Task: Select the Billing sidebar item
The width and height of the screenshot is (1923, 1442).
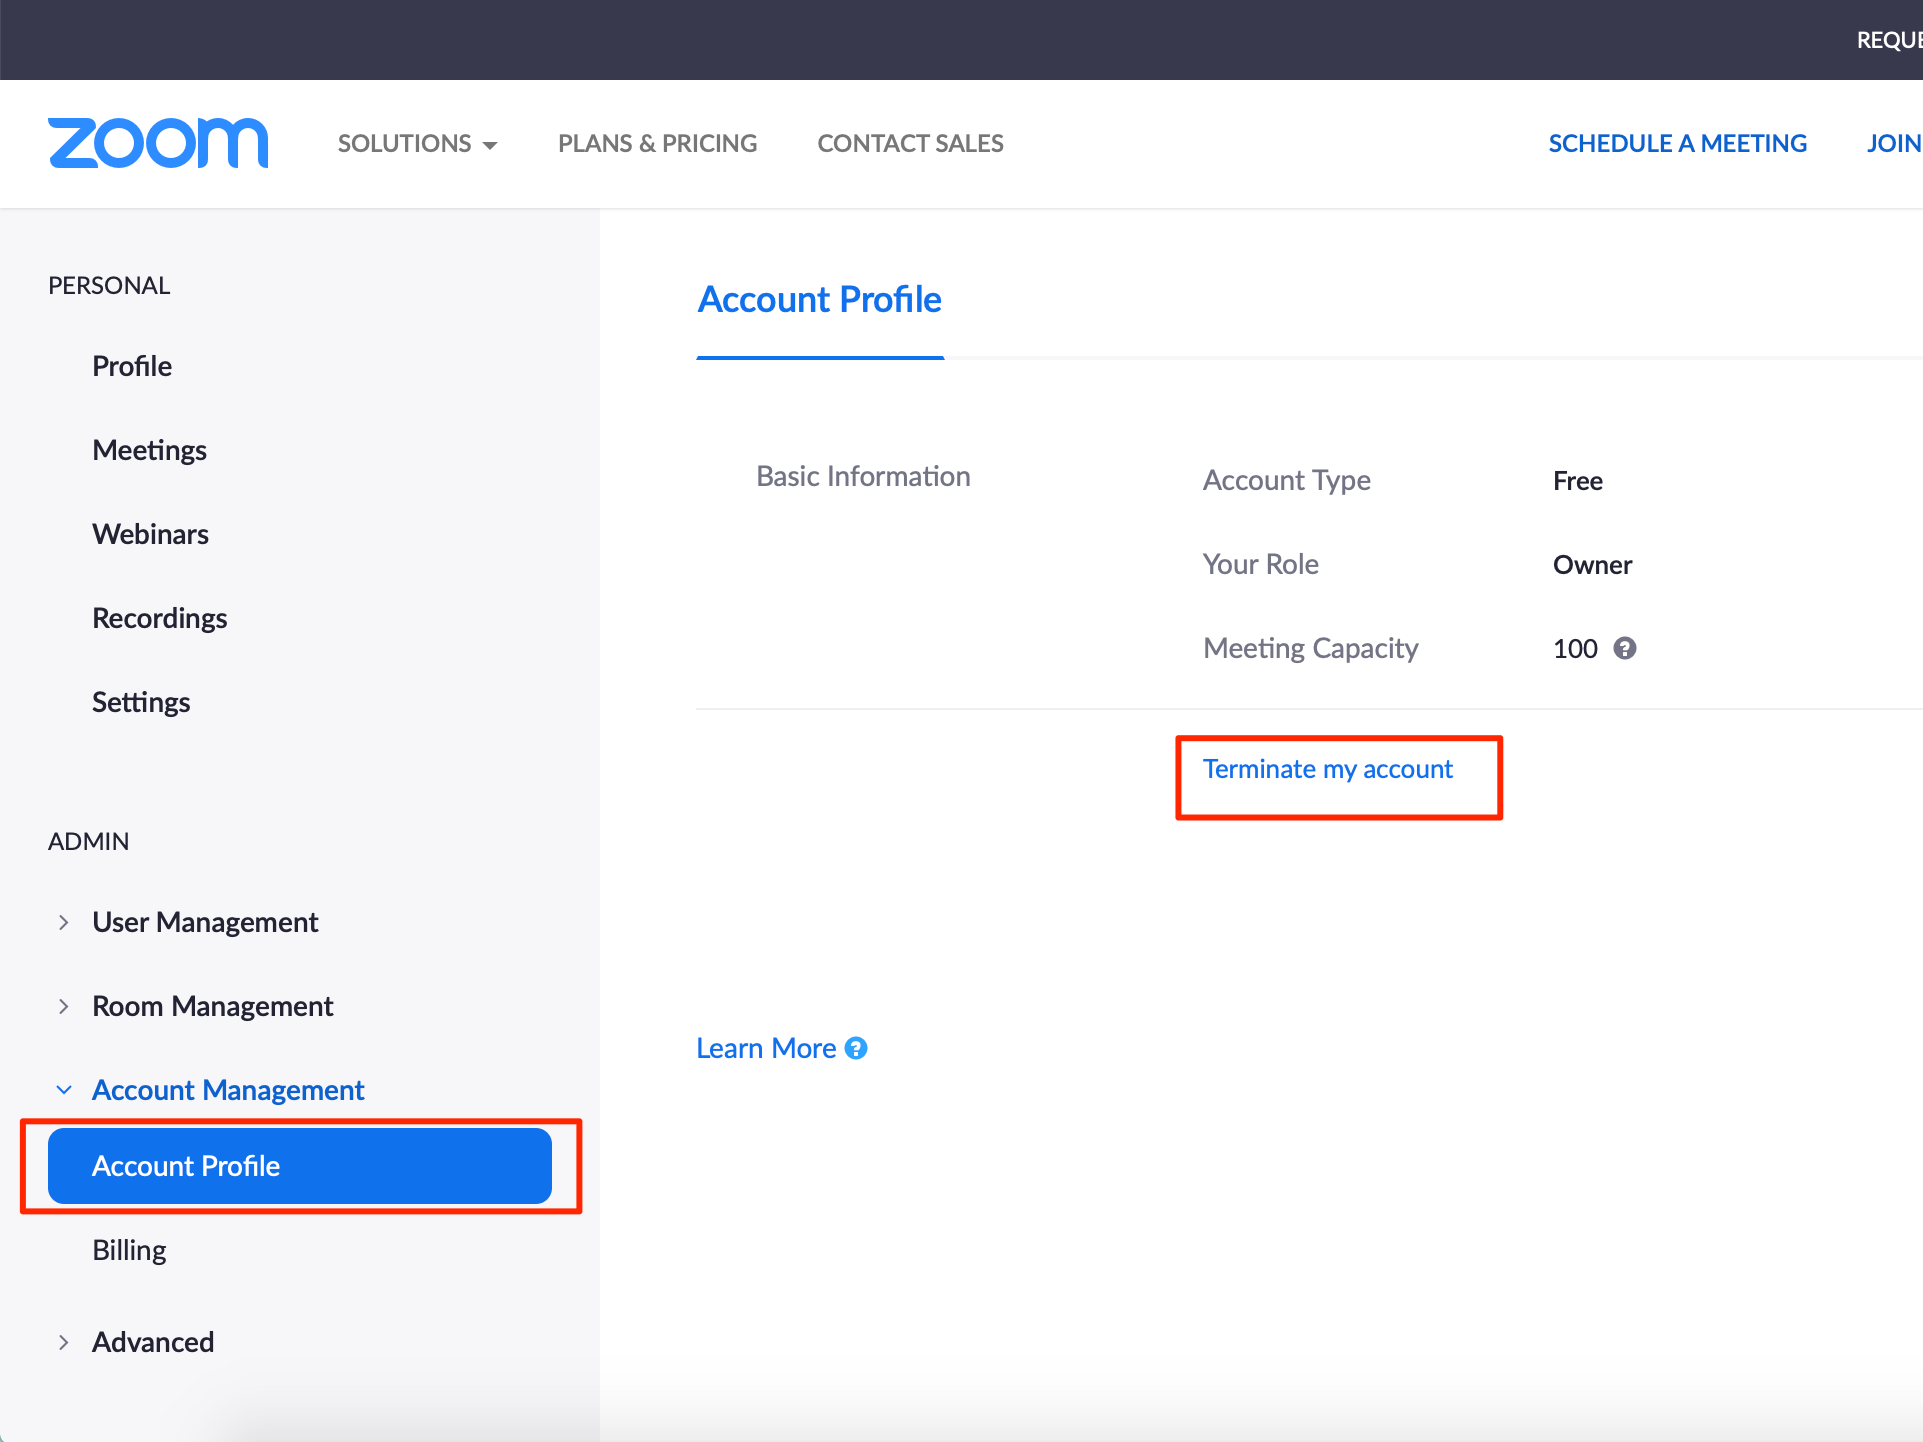Action: click(x=129, y=1250)
